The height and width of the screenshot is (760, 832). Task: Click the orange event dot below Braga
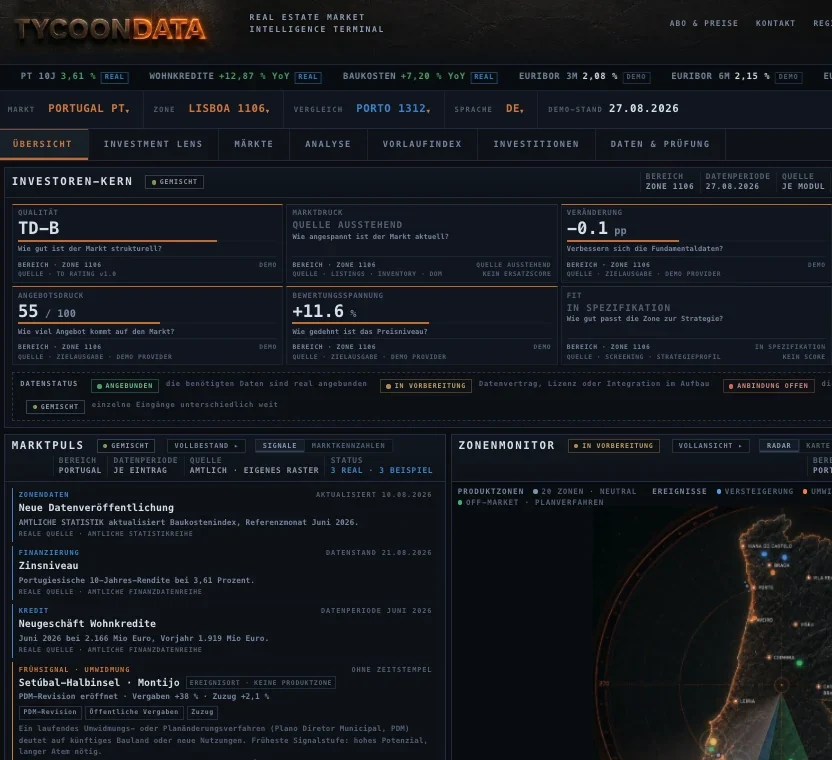[x=773, y=573]
